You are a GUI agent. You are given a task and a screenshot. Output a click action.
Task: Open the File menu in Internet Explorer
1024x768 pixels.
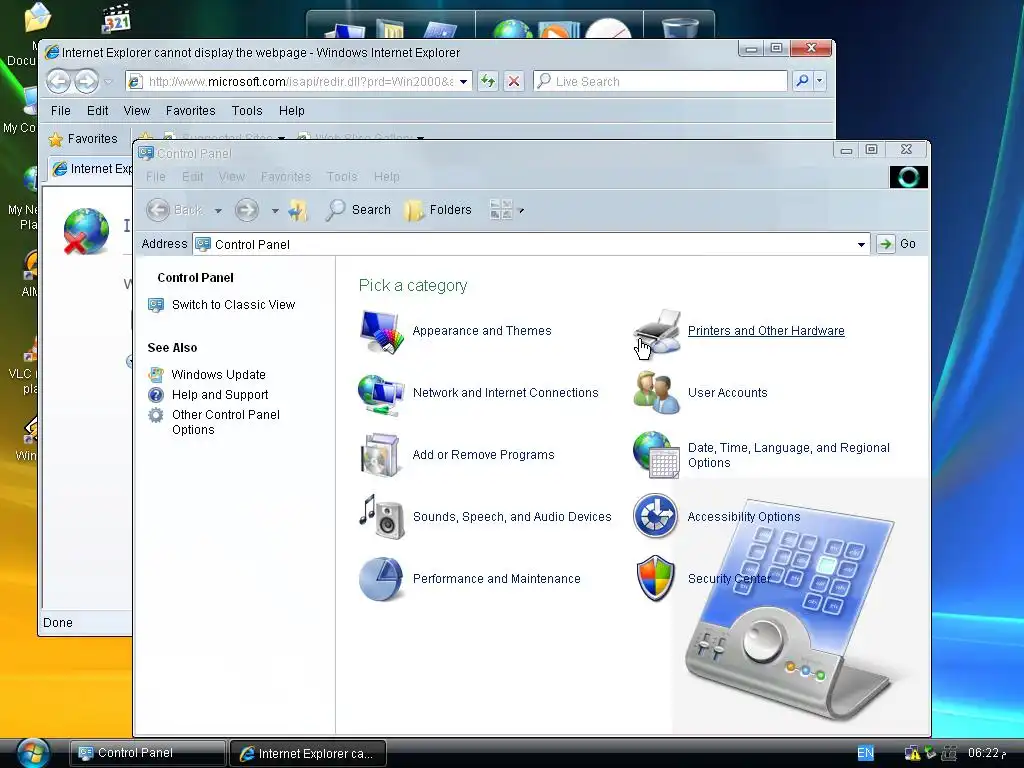[61, 111]
